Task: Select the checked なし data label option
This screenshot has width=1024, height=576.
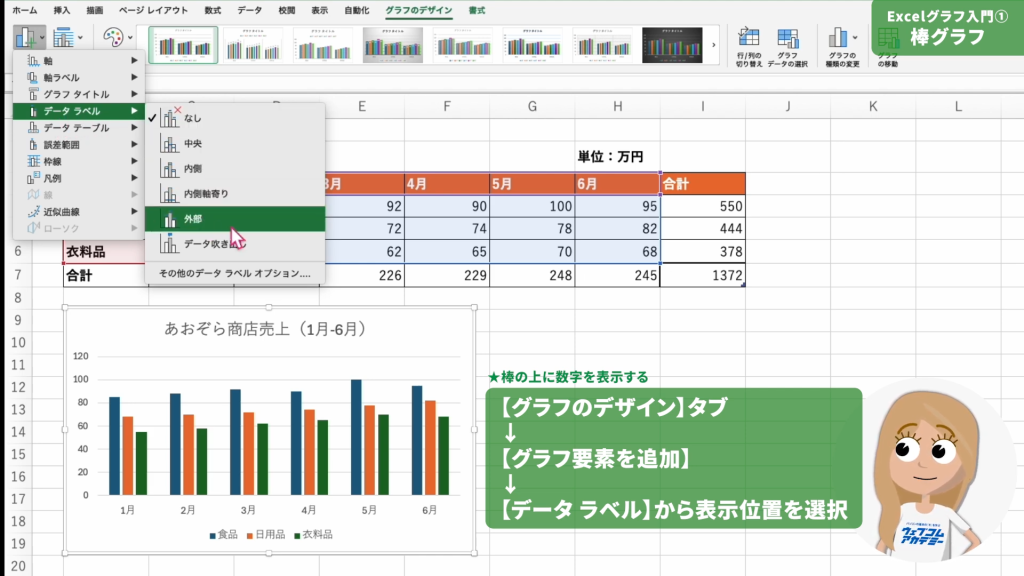Action: click(192, 118)
